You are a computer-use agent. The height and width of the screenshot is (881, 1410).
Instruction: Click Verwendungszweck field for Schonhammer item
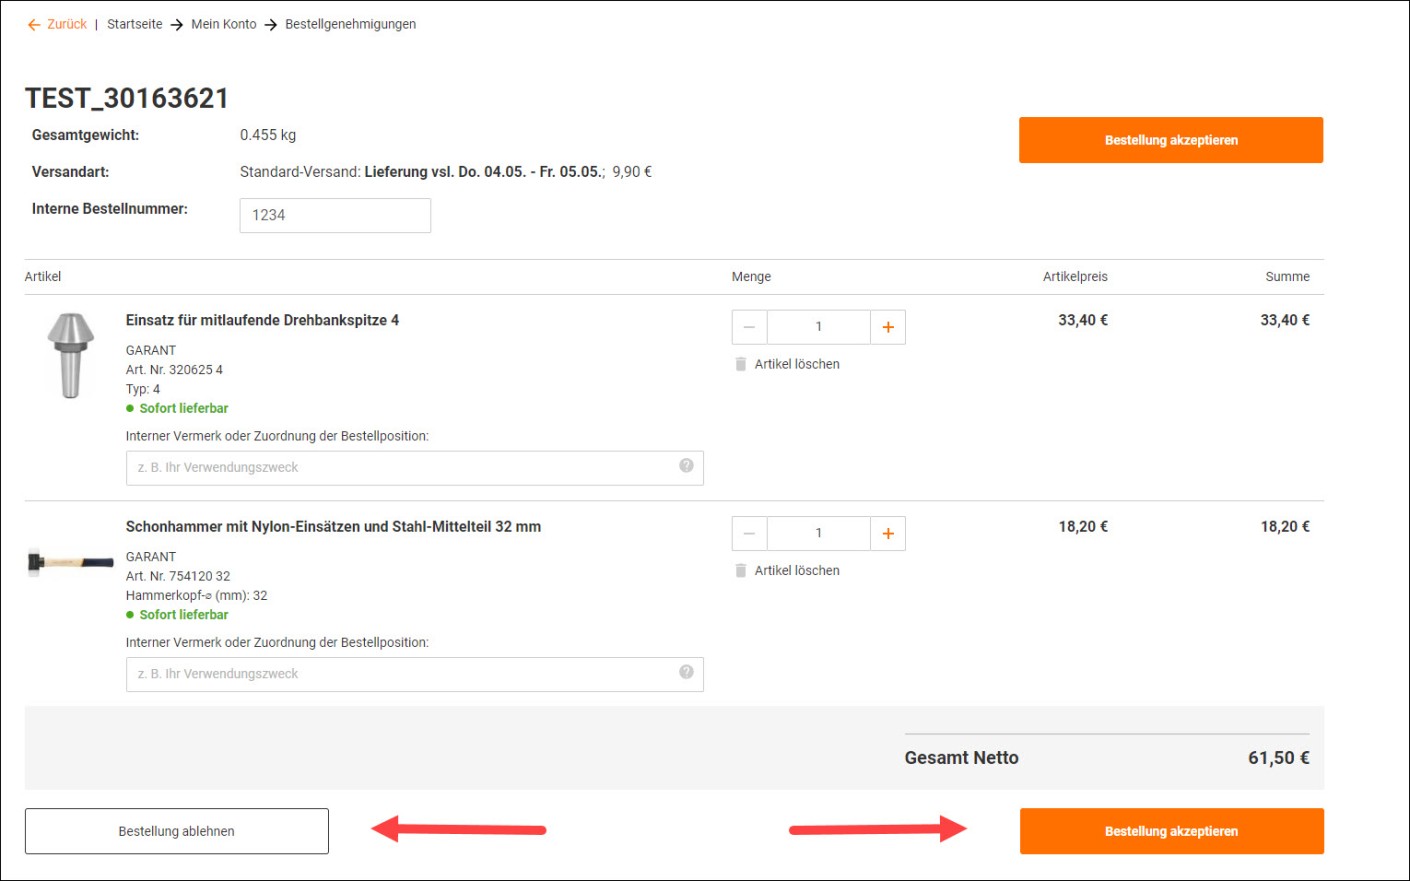400,674
